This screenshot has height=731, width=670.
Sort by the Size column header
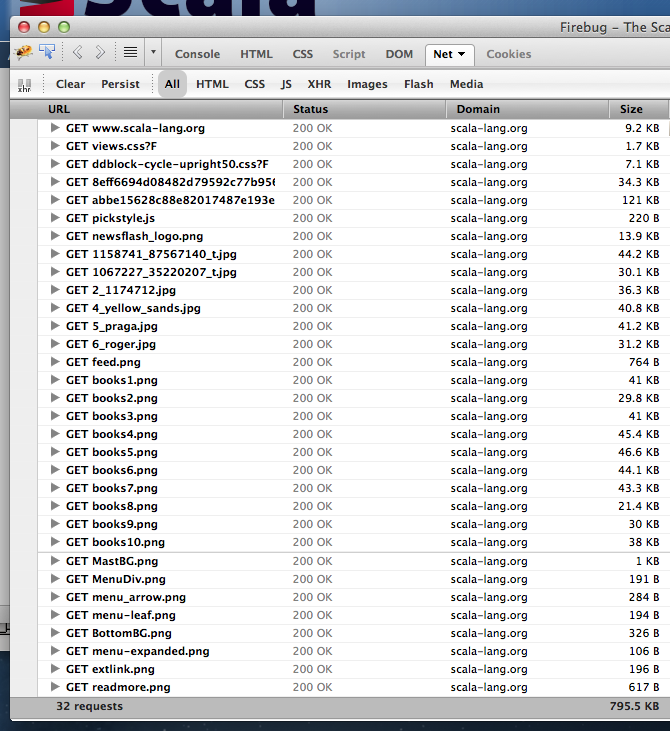point(639,109)
